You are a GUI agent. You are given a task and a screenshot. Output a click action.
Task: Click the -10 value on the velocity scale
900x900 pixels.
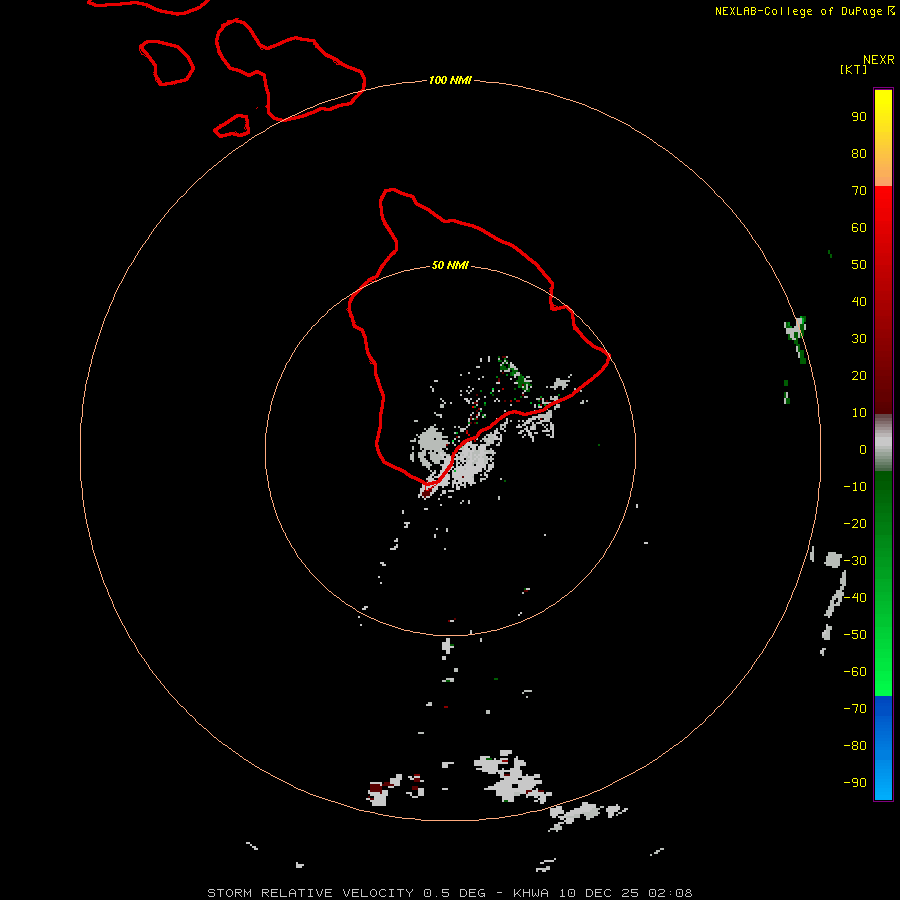[855, 487]
